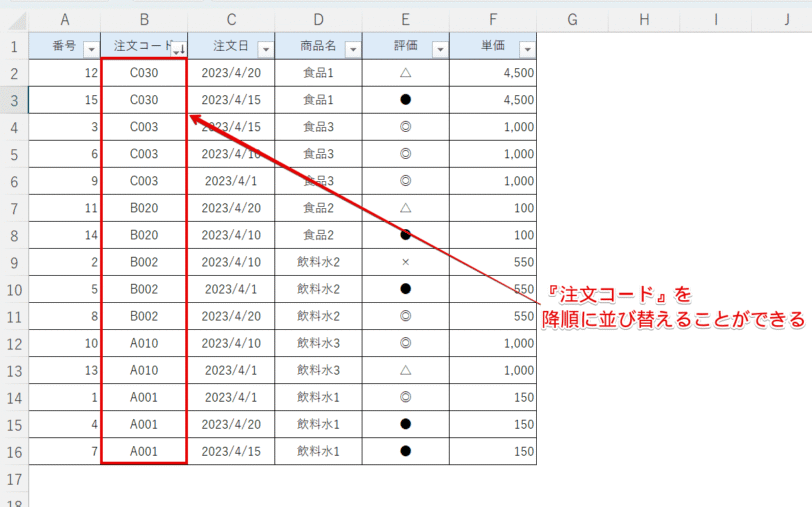Viewport: 812px width, 507px height.
Task: Open the 注文日 filter dropdown
Action: (266, 49)
